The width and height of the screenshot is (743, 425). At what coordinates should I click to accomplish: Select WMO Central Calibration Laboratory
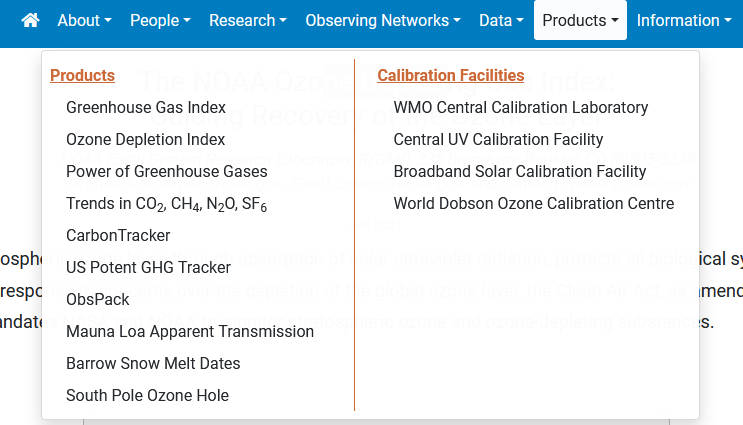[521, 107]
